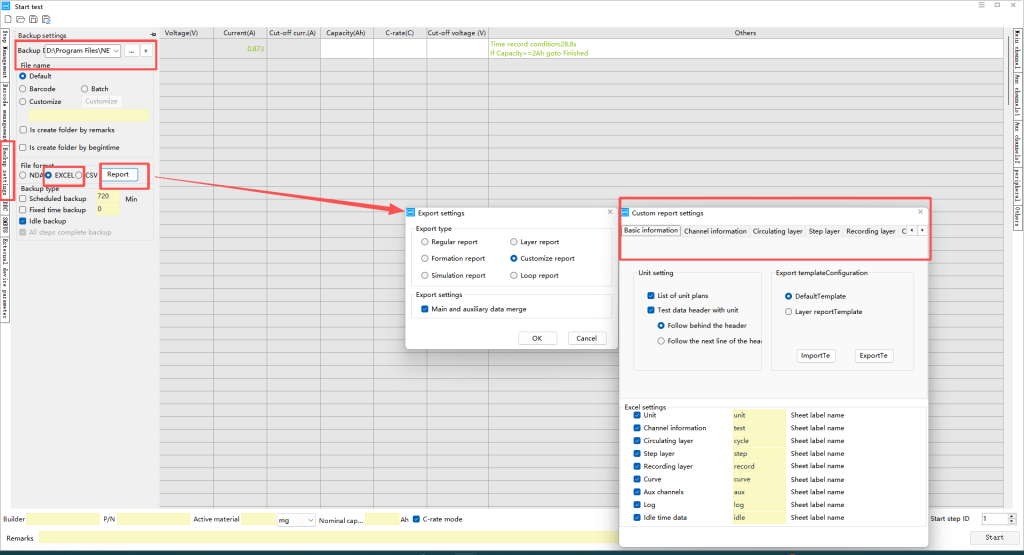The width and height of the screenshot is (1024, 555).
Task: Uncheck the Idle time data Excel setting
Action: coord(637,517)
